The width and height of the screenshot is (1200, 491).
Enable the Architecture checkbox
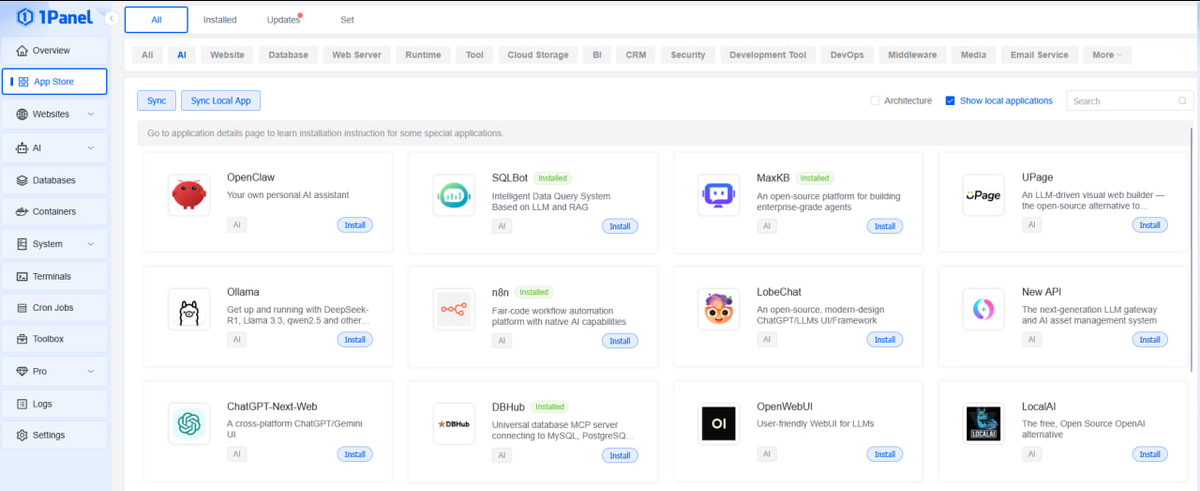(x=875, y=101)
